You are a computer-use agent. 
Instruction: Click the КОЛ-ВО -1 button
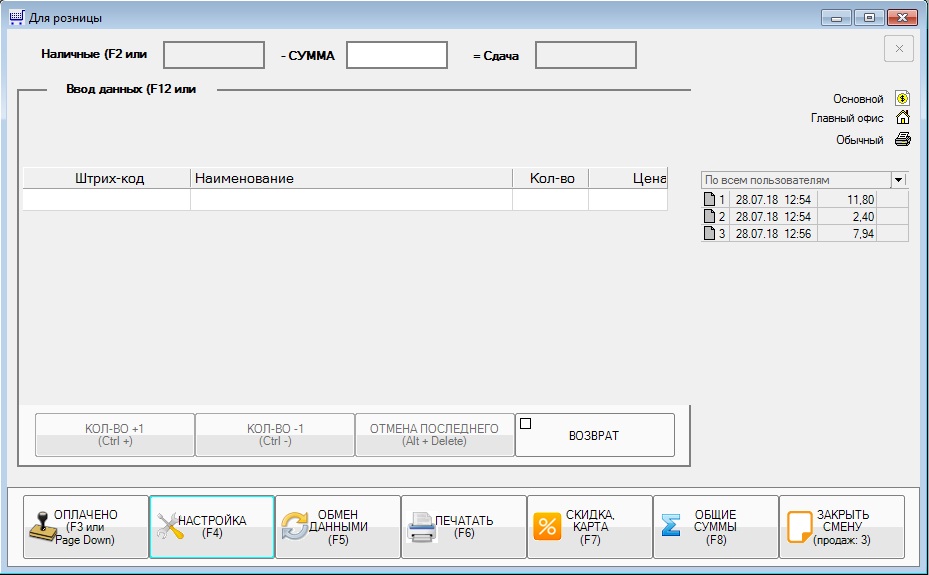coord(275,435)
